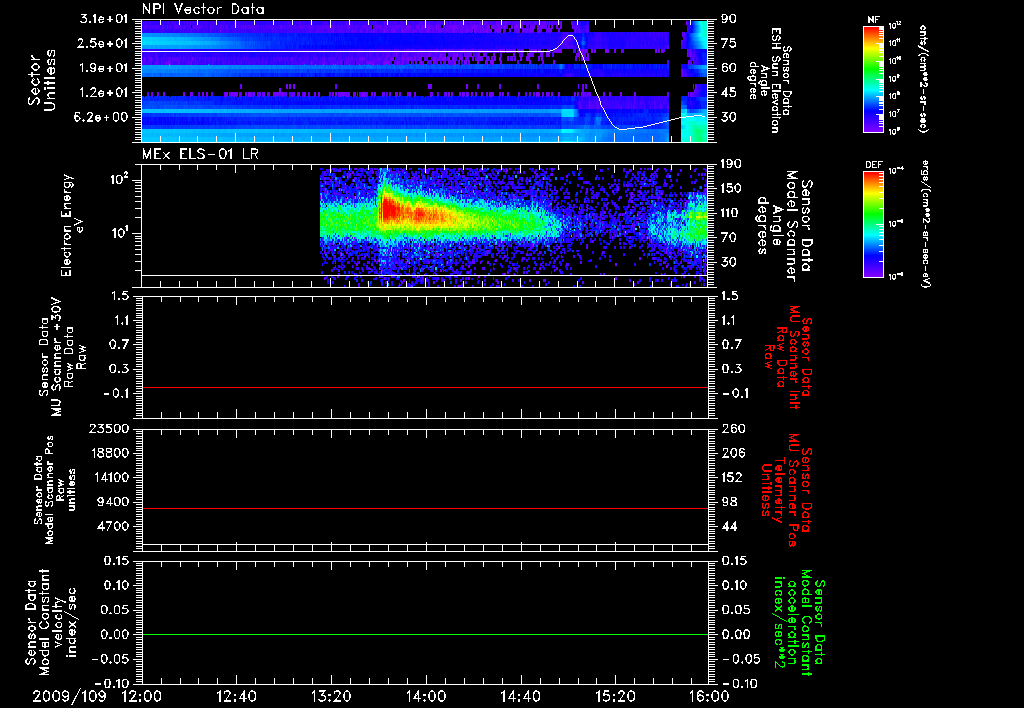Select the "Electron Energy eV" axis title

[x=74, y=225]
